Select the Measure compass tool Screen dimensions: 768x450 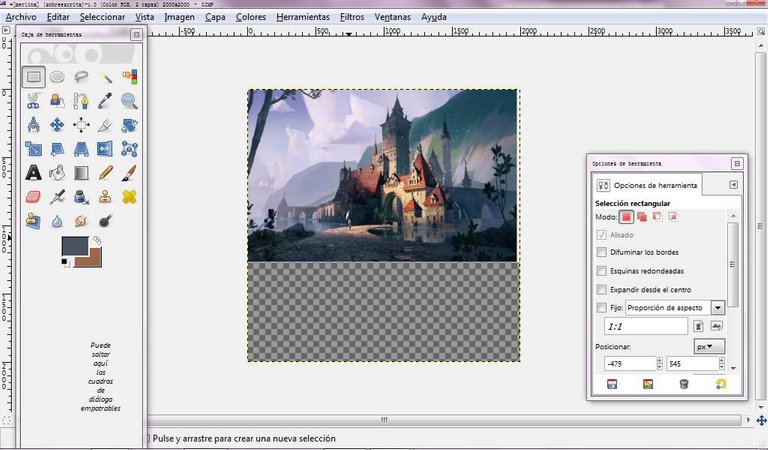click(33, 125)
